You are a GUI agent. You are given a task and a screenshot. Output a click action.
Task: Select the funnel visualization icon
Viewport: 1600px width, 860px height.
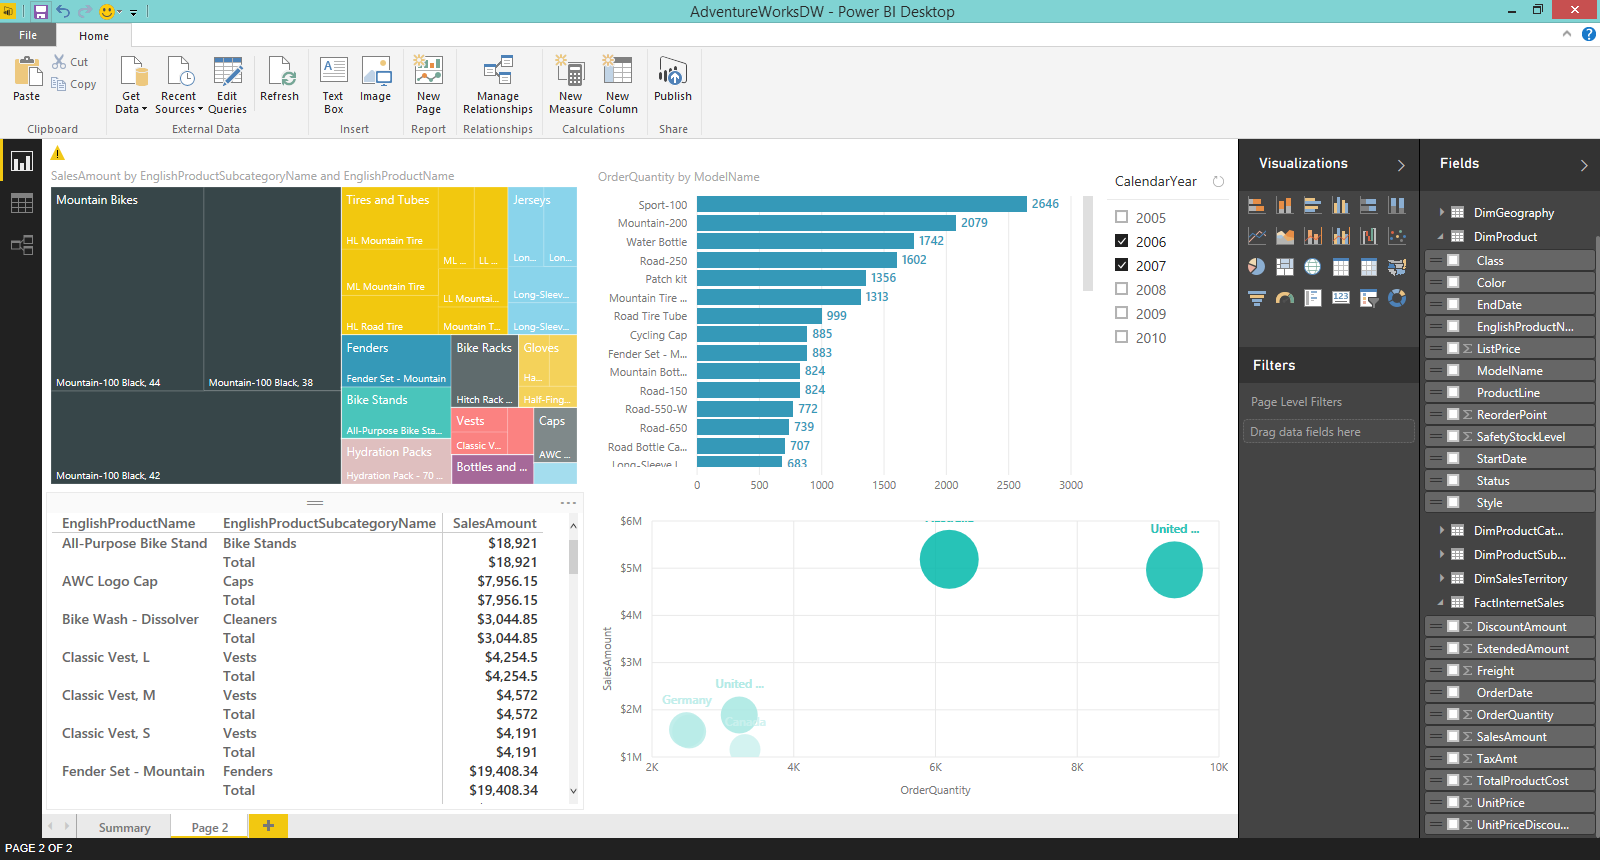pos(1257,298)
